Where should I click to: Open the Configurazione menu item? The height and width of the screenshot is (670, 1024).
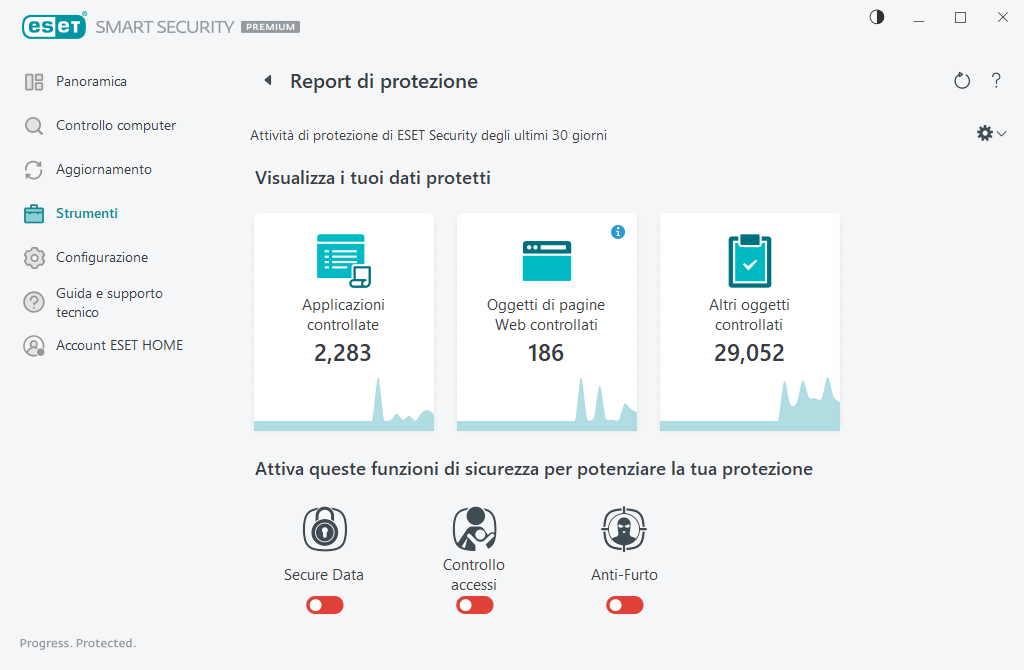point(101,258)
